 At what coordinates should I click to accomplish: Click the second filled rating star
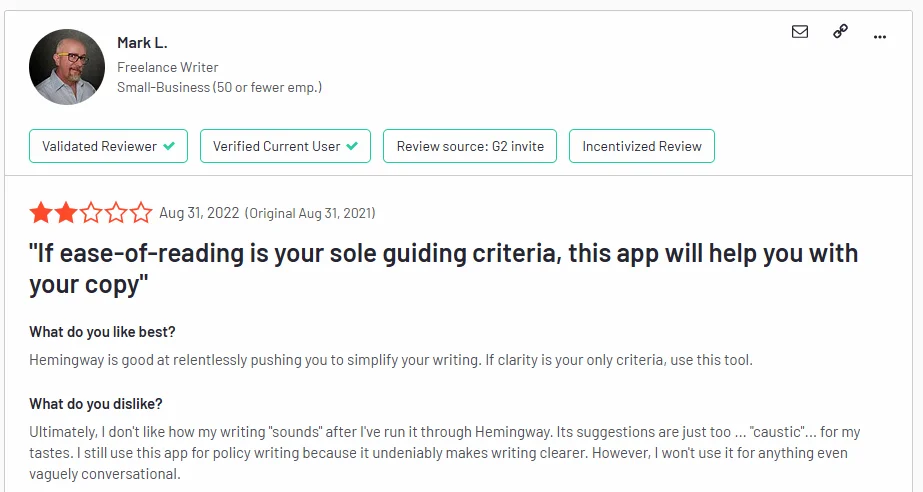tap(66, 213)
